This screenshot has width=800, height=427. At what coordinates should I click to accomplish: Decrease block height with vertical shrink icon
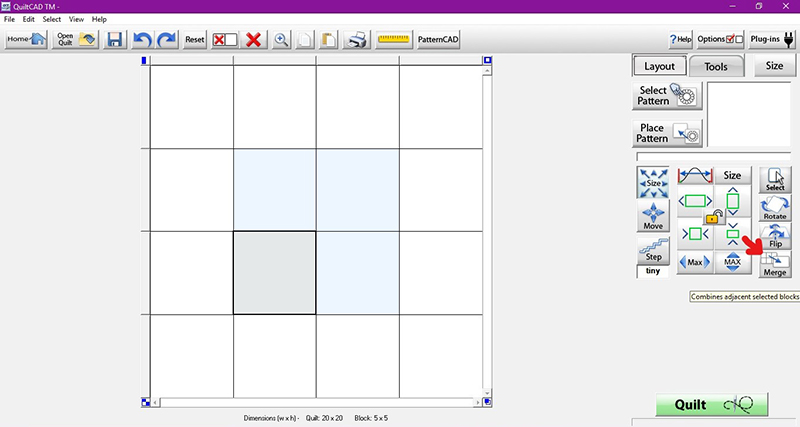[x=733, y=234]
